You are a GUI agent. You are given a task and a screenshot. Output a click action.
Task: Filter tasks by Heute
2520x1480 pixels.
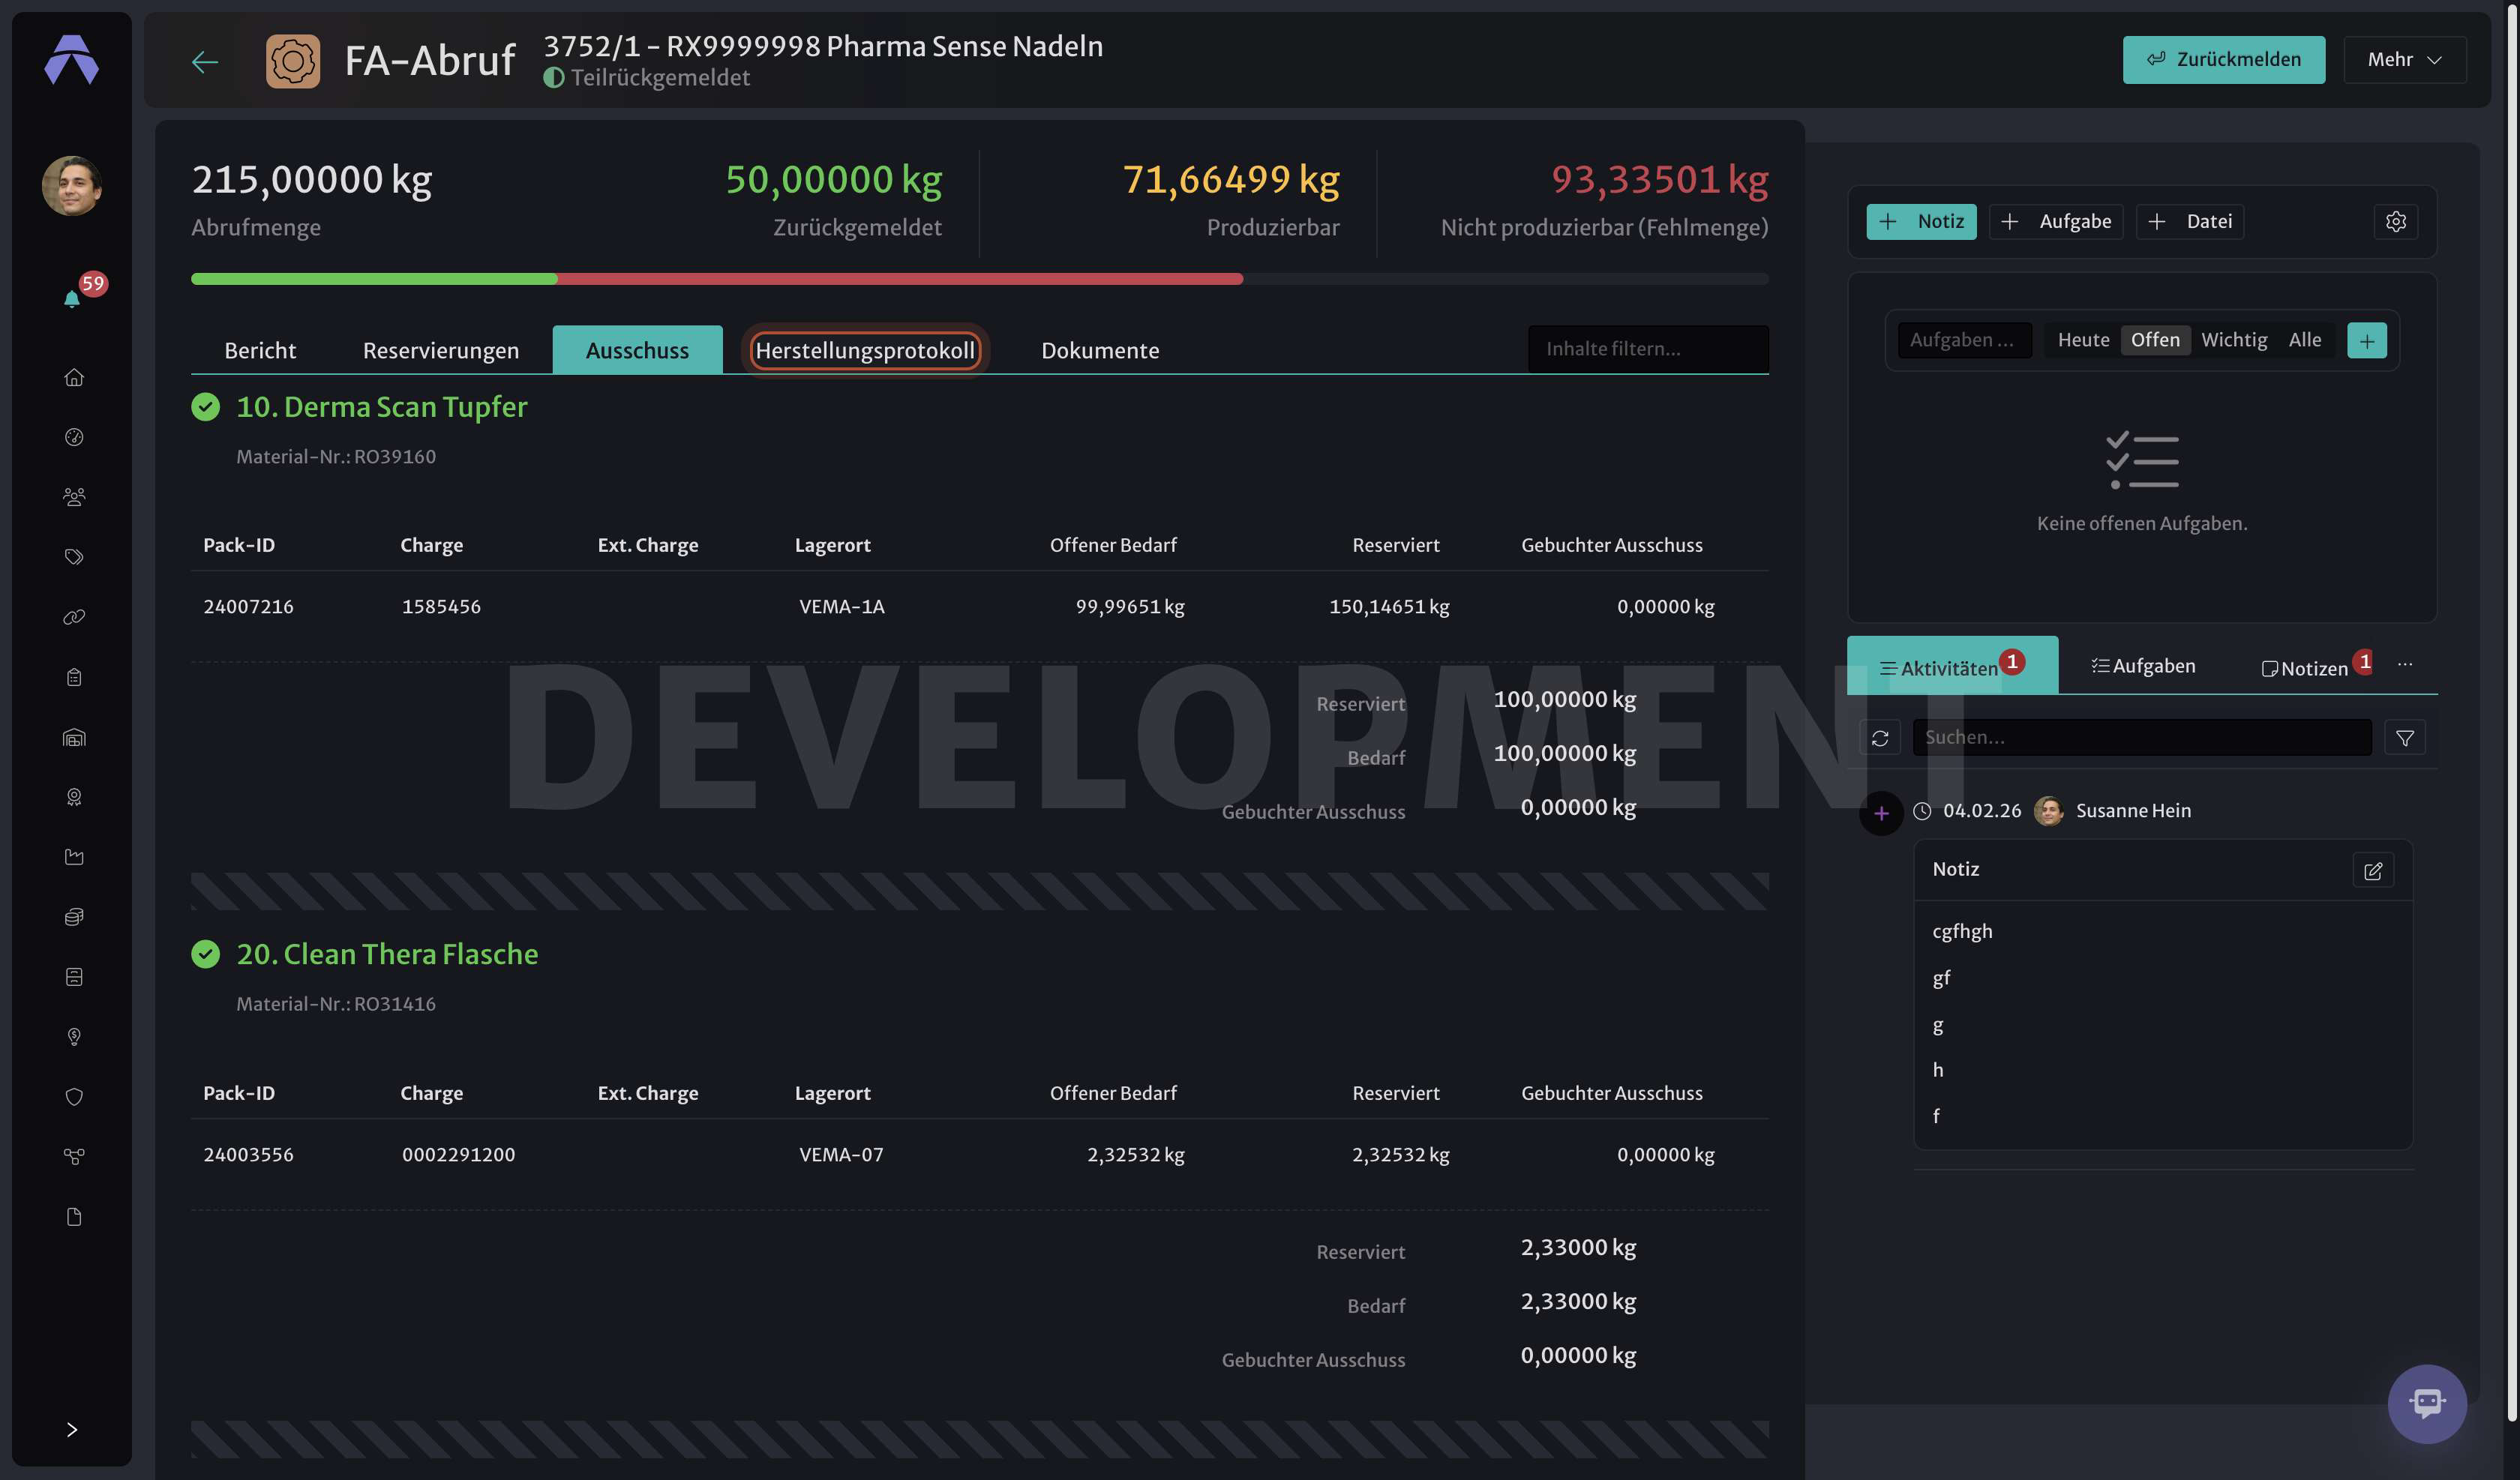2083,340
